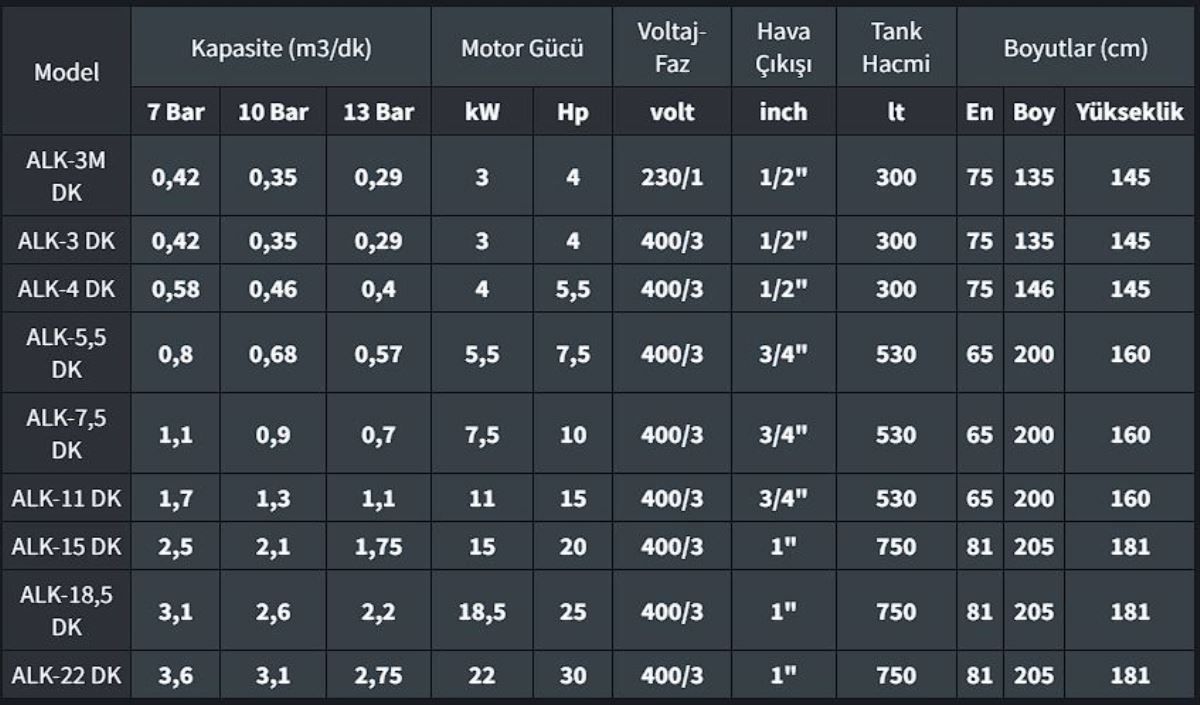The width and height of the screenshot is (1200, 705).
Task: Select the 7 Bar subheader
Action: [176, 112]
